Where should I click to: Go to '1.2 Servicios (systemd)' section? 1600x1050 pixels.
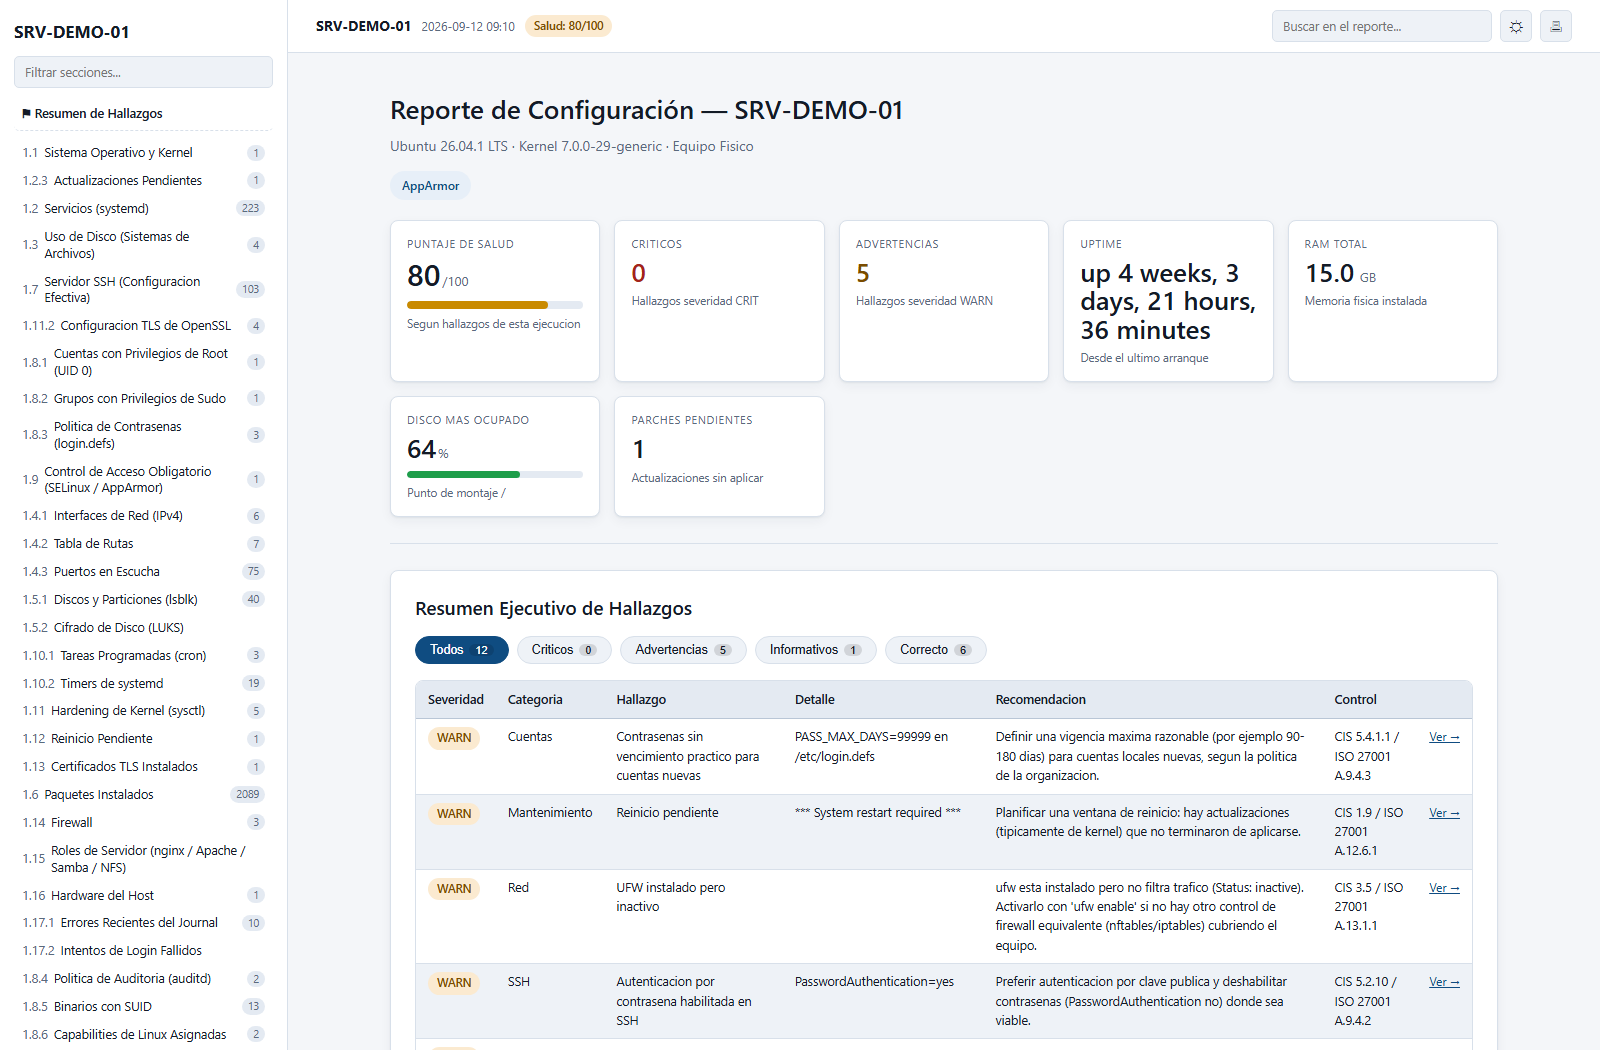pyautogui.click(x=143, y=209)
